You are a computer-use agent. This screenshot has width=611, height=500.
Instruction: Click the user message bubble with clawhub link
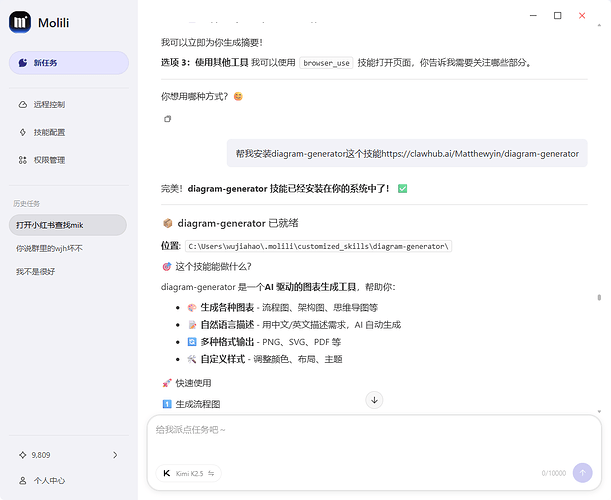pos(407,154)
